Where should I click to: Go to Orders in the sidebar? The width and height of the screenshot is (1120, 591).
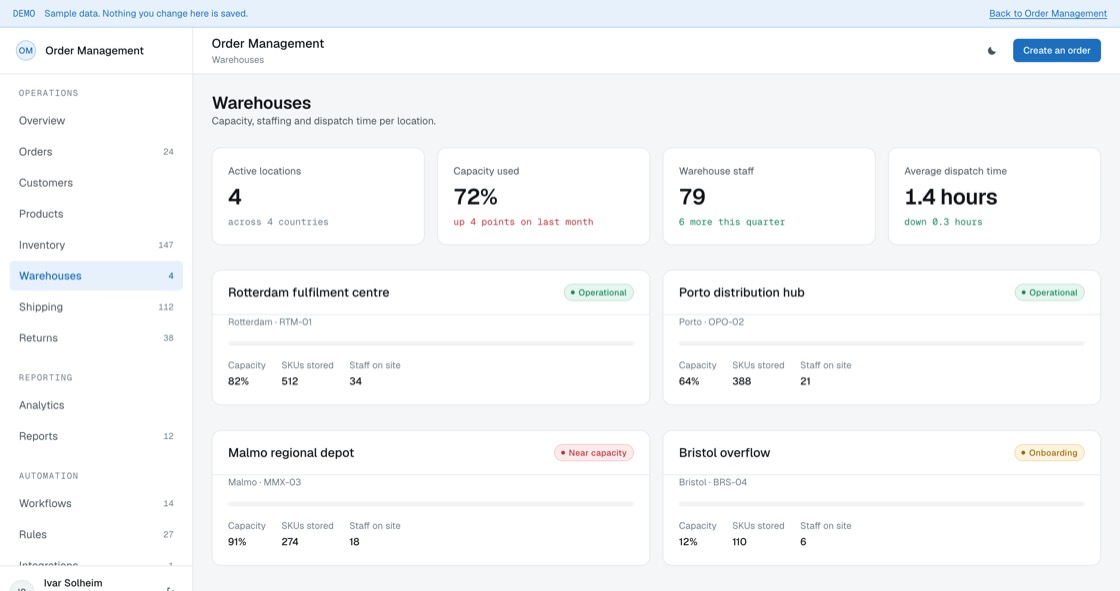96,152
